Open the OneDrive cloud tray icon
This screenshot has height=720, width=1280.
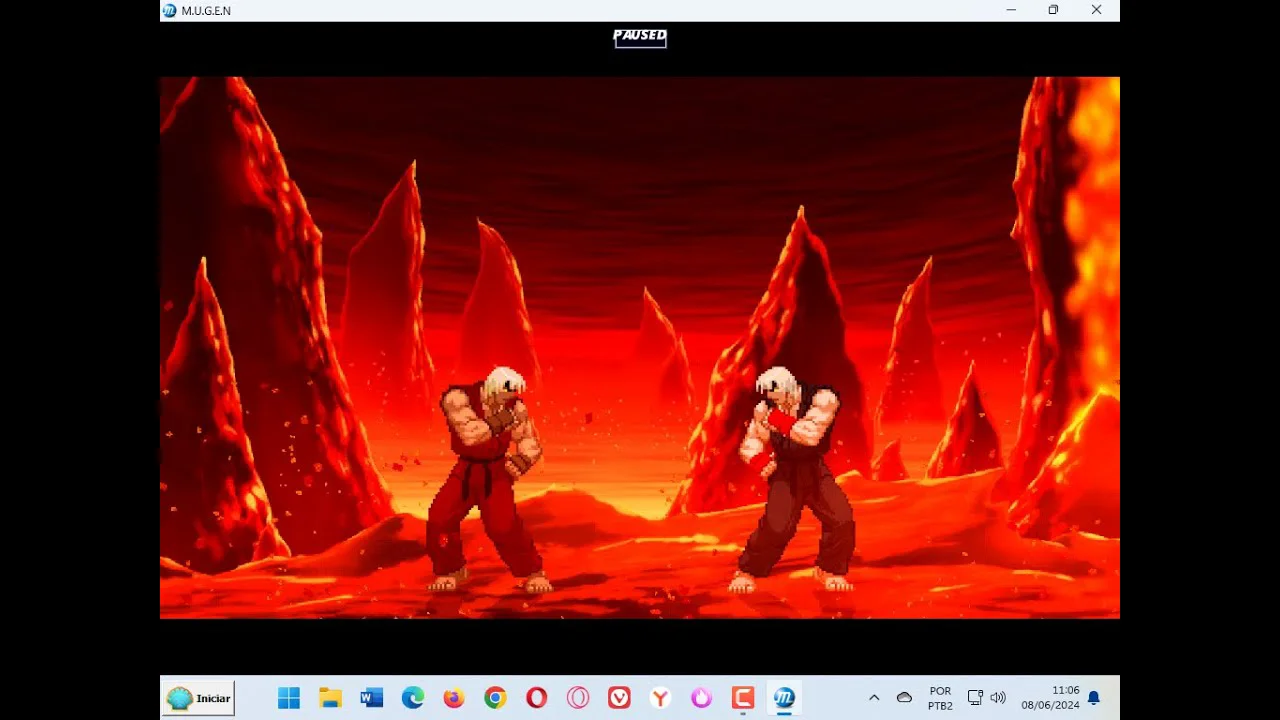pos(904,698)
